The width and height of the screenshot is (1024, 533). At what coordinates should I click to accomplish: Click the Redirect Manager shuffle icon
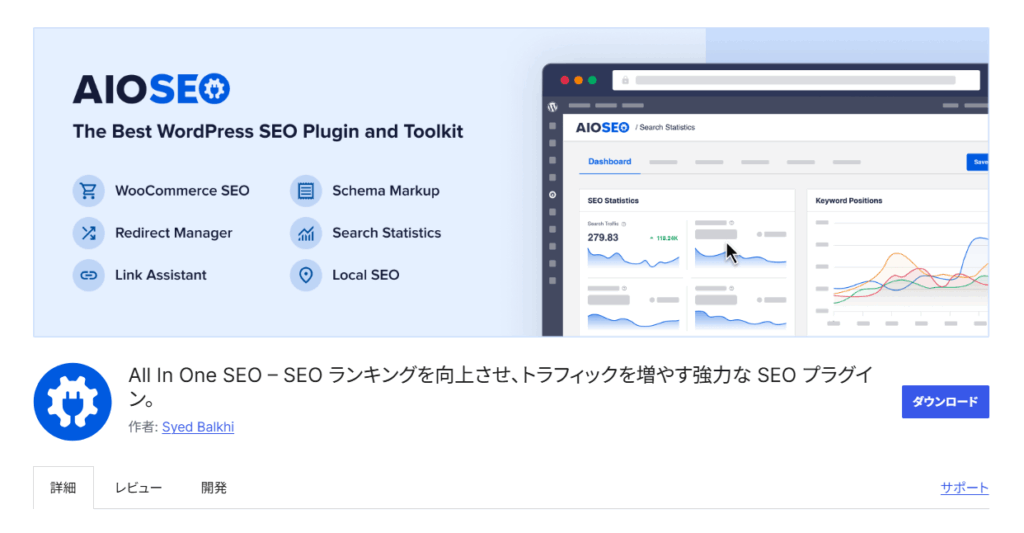pos(88,233)
